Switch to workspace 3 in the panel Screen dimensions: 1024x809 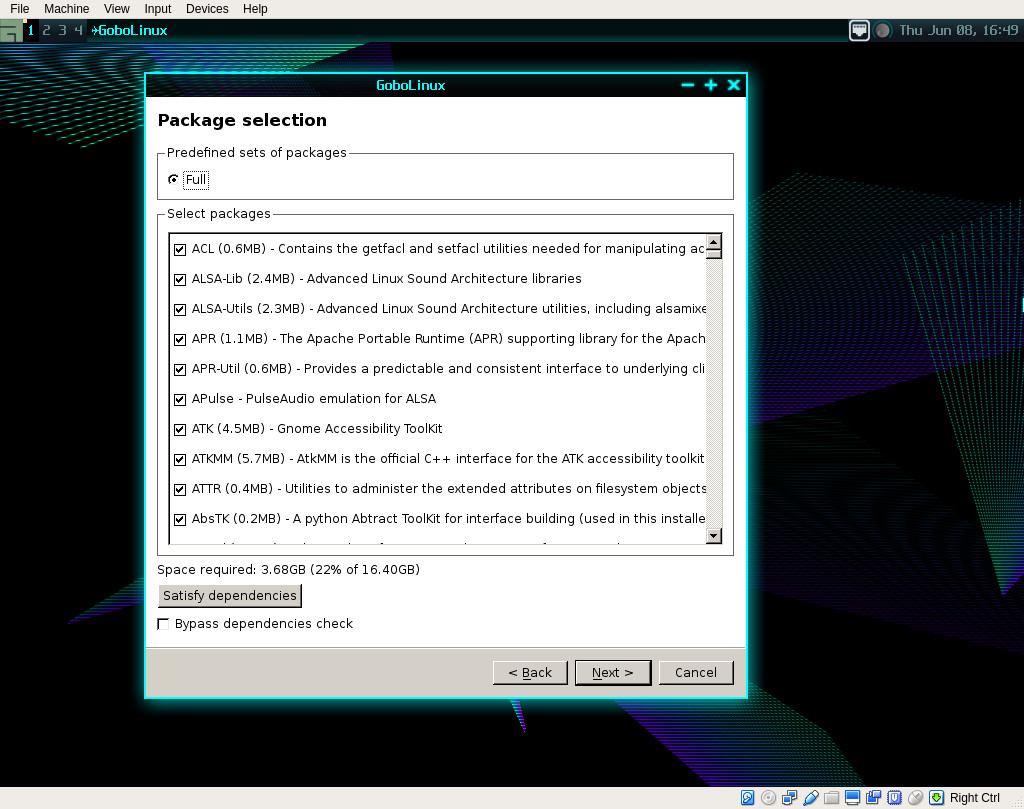tap(62, 30)
